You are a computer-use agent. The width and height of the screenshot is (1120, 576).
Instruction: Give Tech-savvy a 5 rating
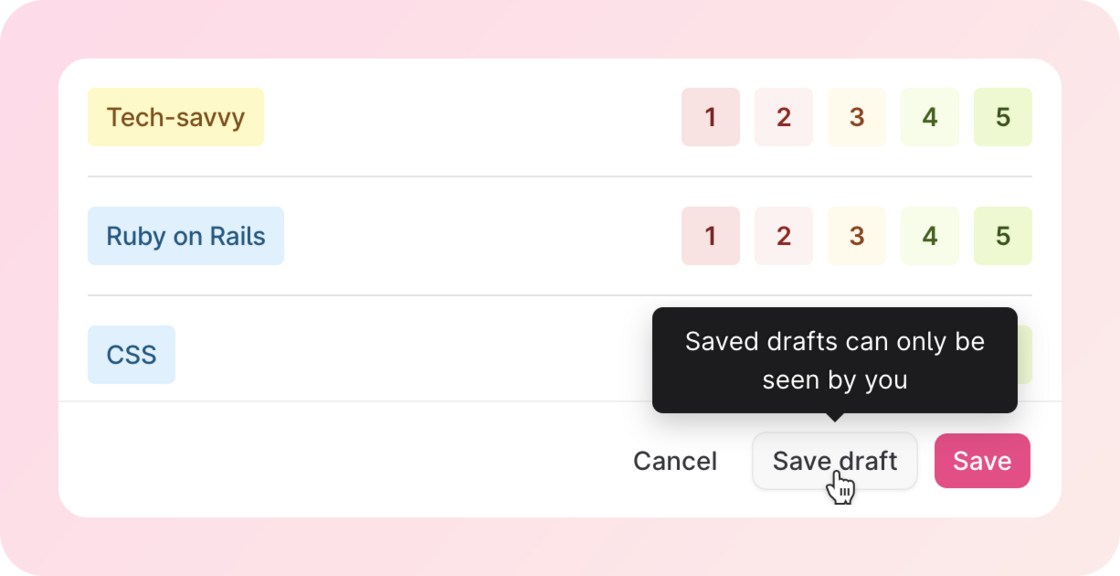point(1003,117)
